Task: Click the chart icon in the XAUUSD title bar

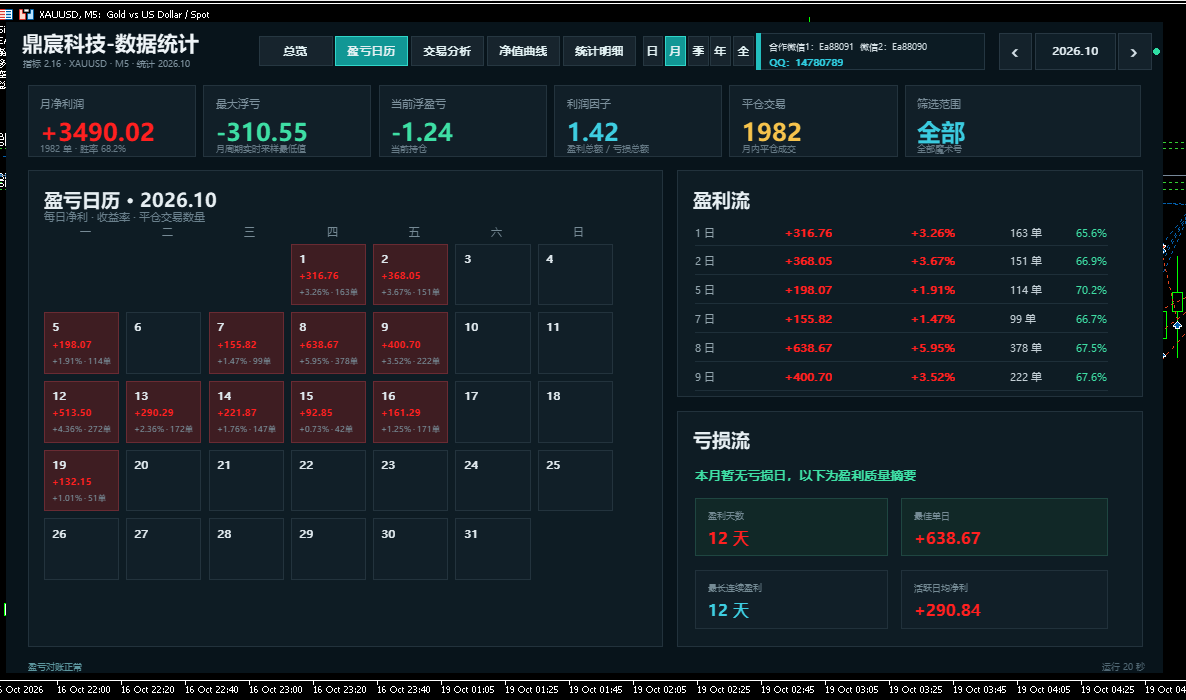Action: (x=26, y=14)
